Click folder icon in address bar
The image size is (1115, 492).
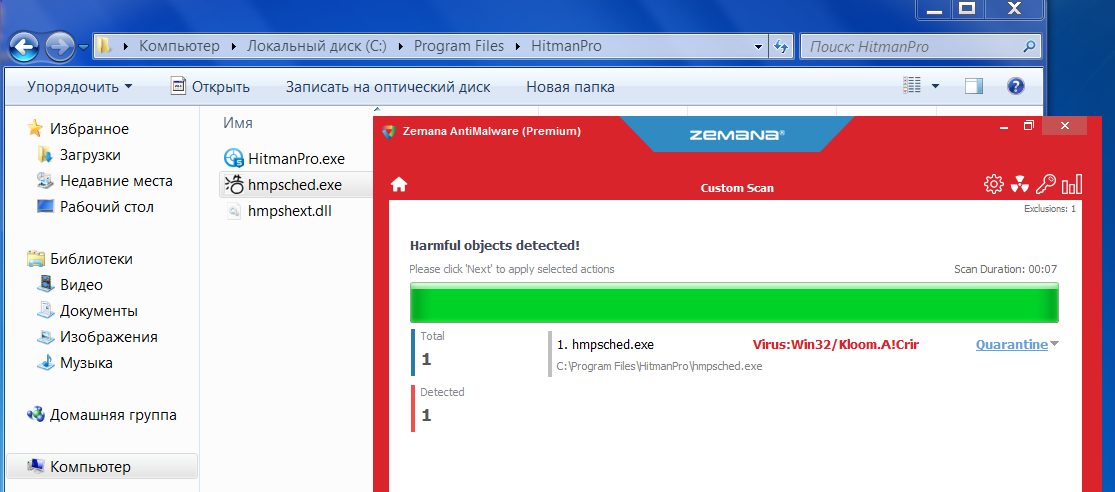(104, 46)
